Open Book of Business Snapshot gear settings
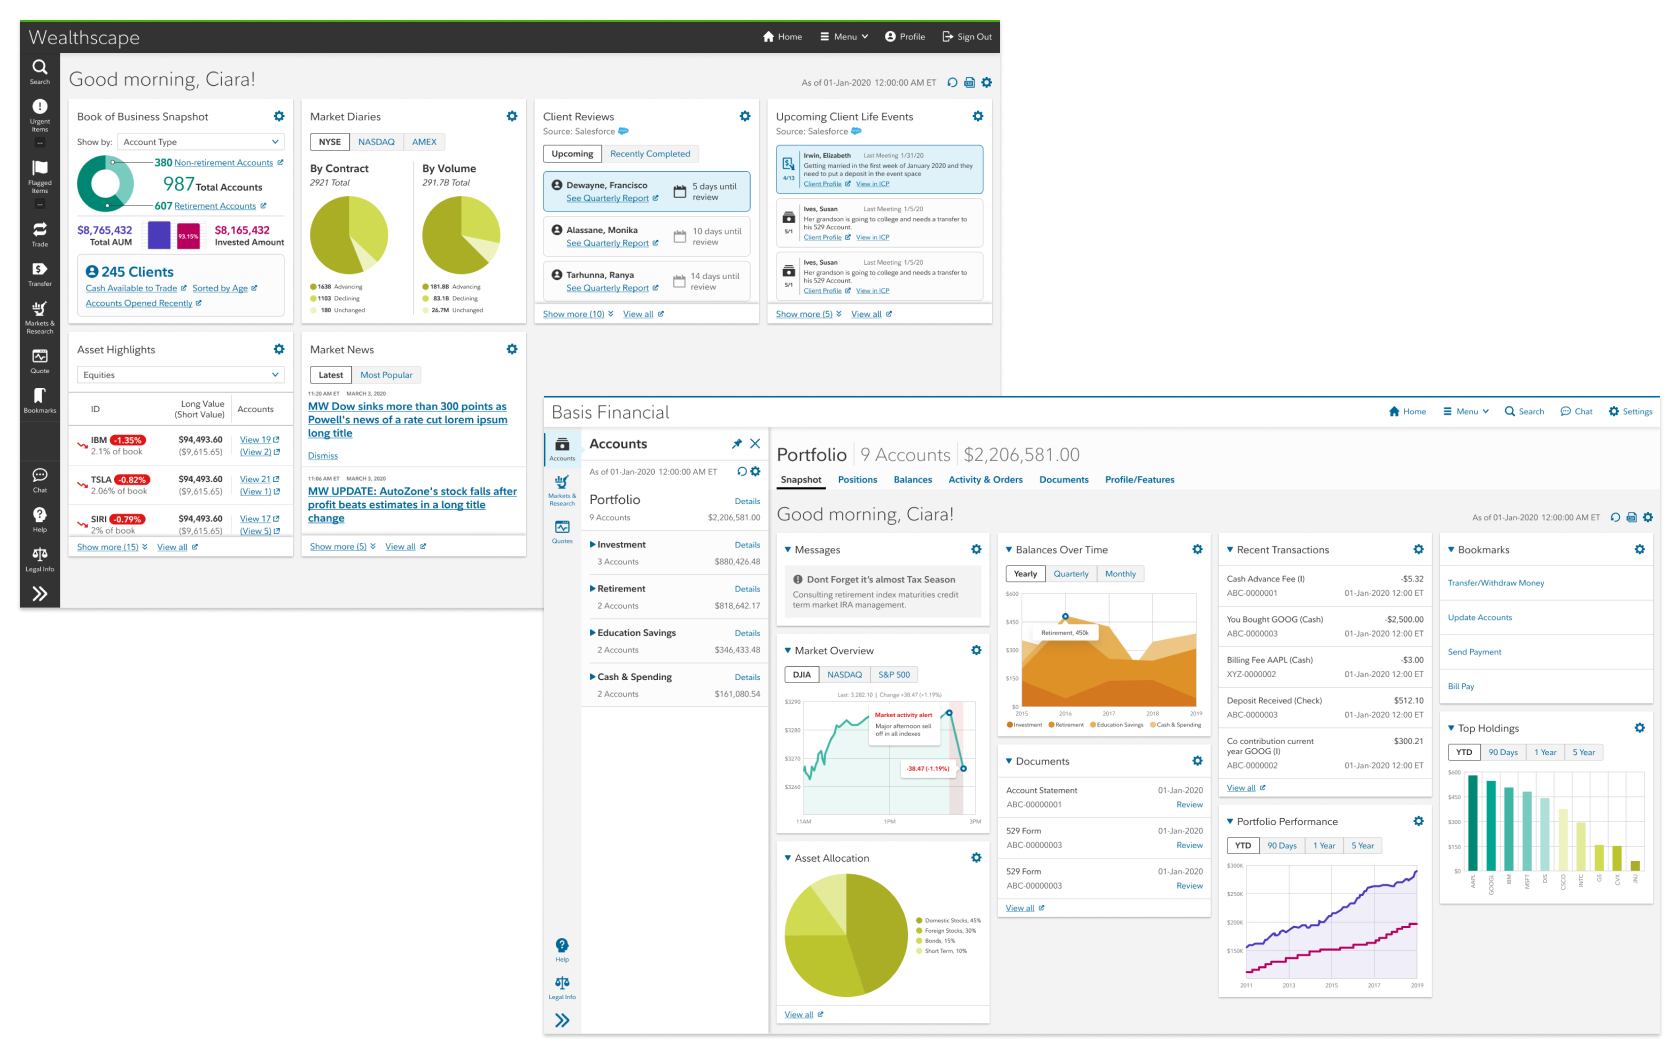This screenshot has height=1054, width=1680. (x=279, y=116)
